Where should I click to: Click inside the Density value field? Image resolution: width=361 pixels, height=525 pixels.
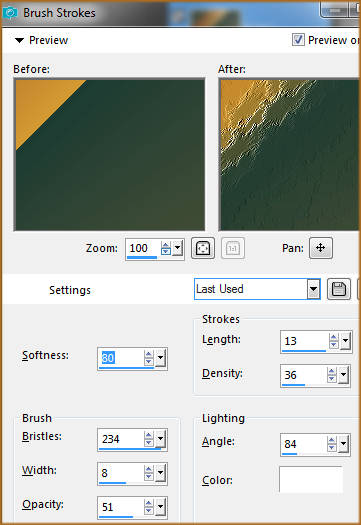pyautogui.click(x=304, y=375)
